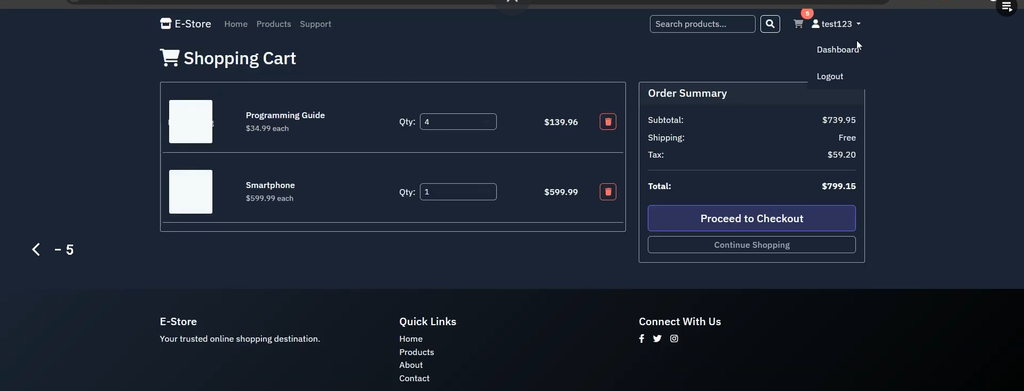Click the $34.99 each price text
This screenshot has height=391, width=1024.
(267, 129)
